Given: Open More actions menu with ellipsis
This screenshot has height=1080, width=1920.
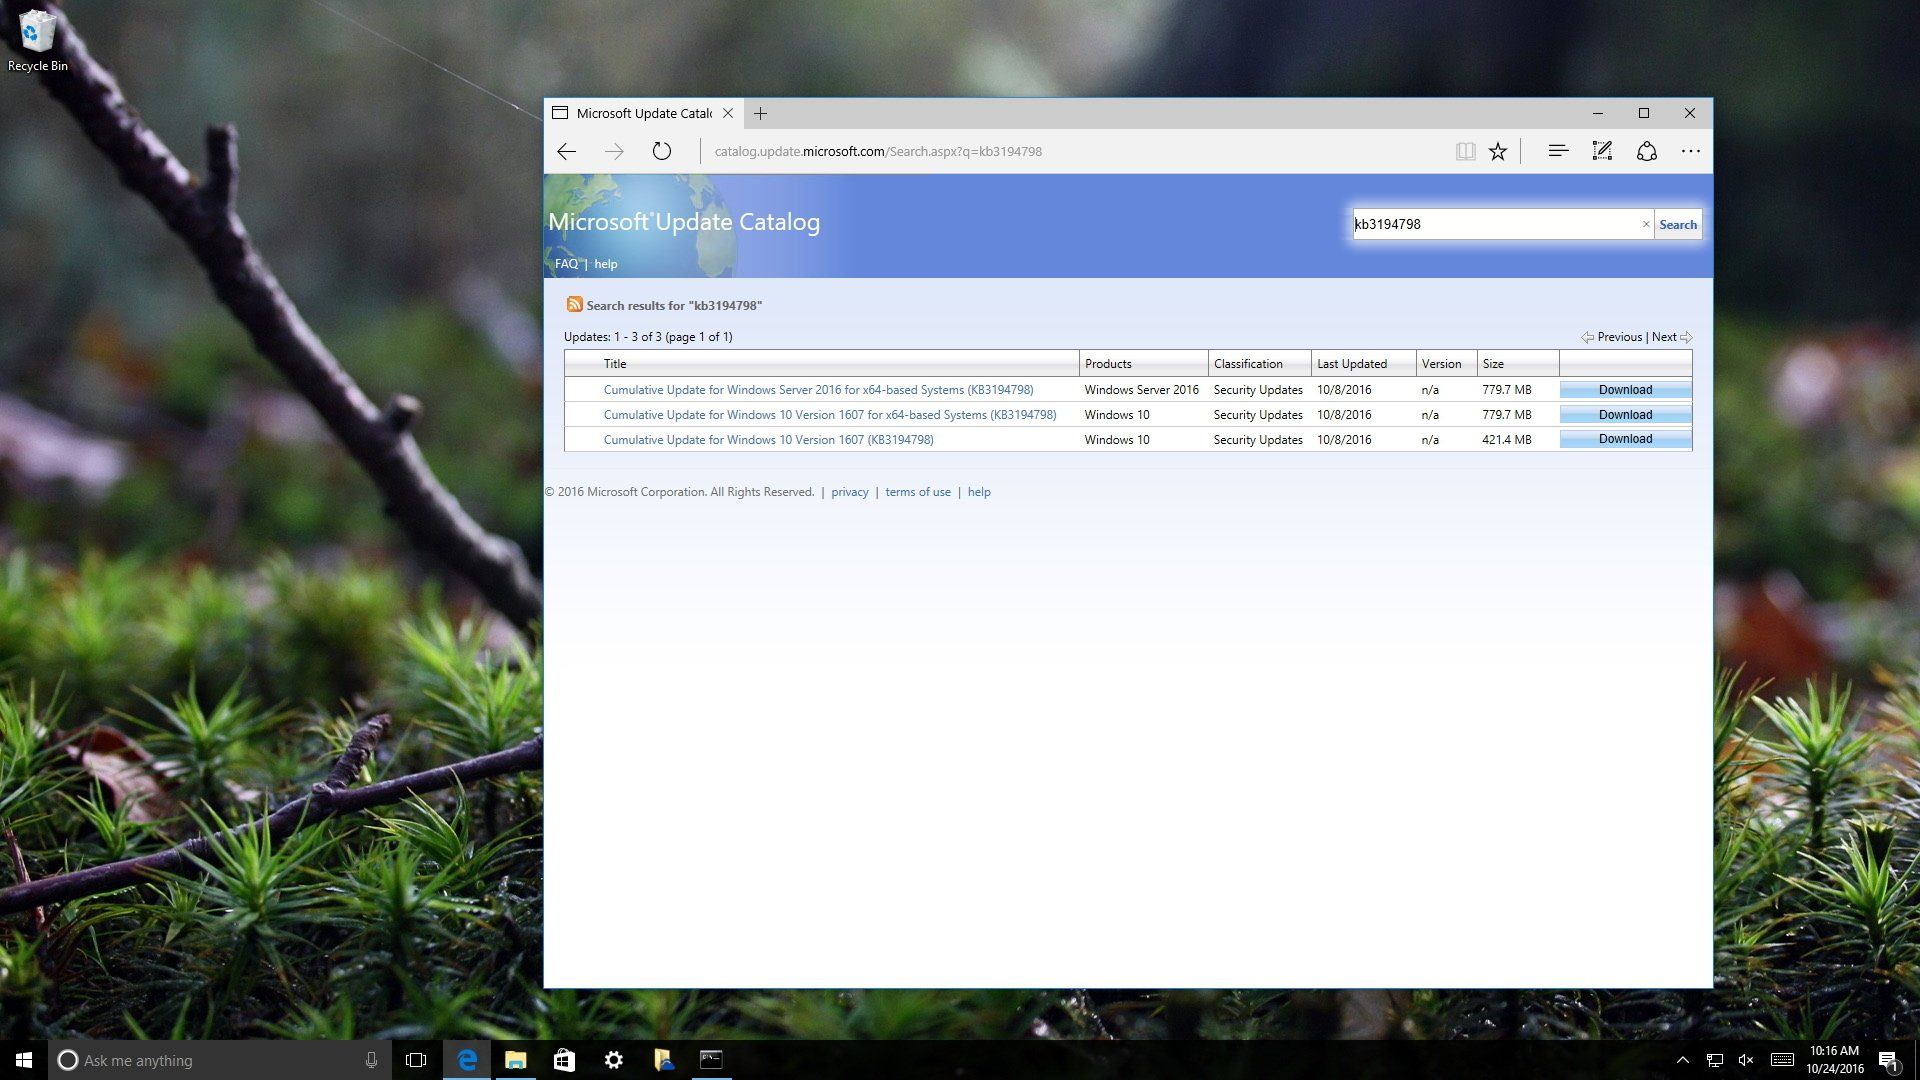Looking at the screenshot, I should [x=1690, y=151].
